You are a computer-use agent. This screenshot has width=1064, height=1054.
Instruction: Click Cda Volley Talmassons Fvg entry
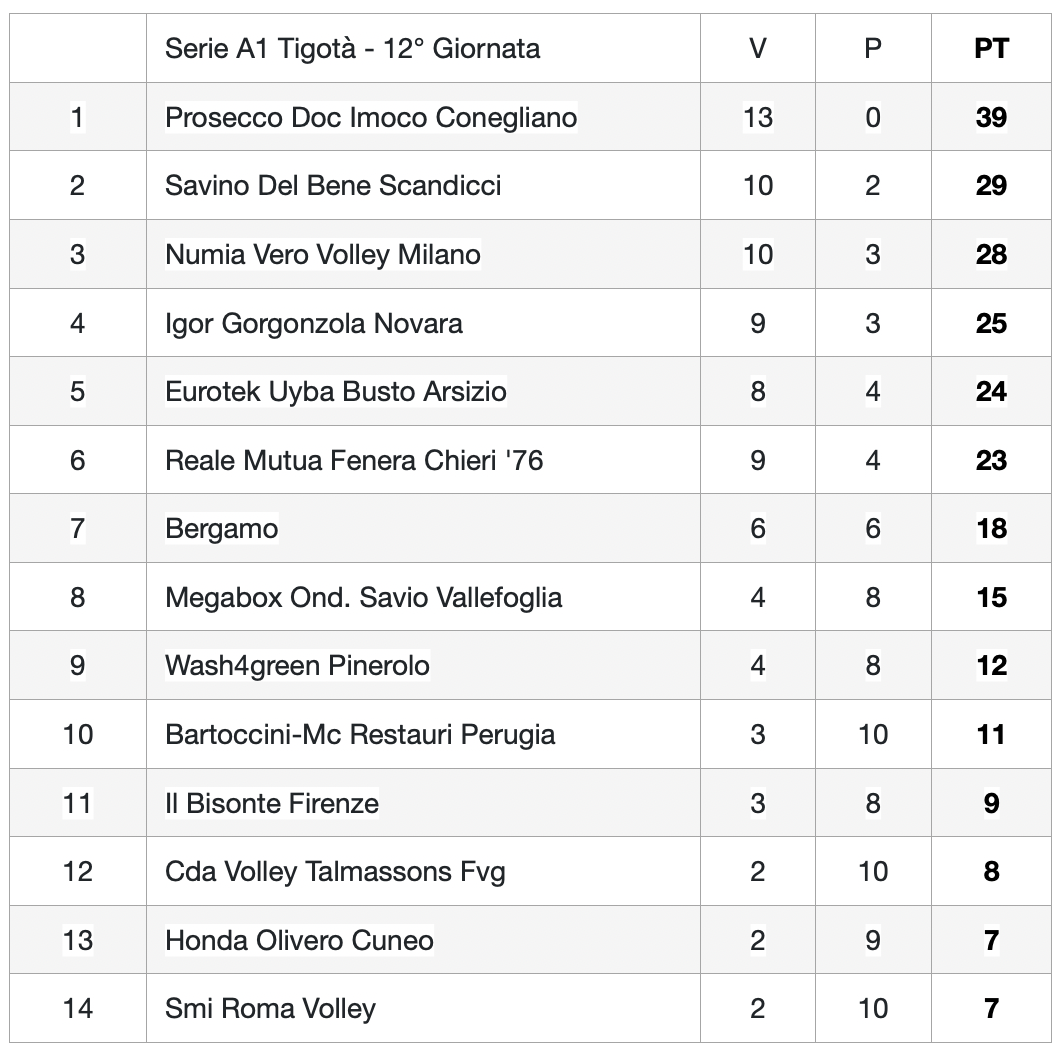[x=335, y=871]
